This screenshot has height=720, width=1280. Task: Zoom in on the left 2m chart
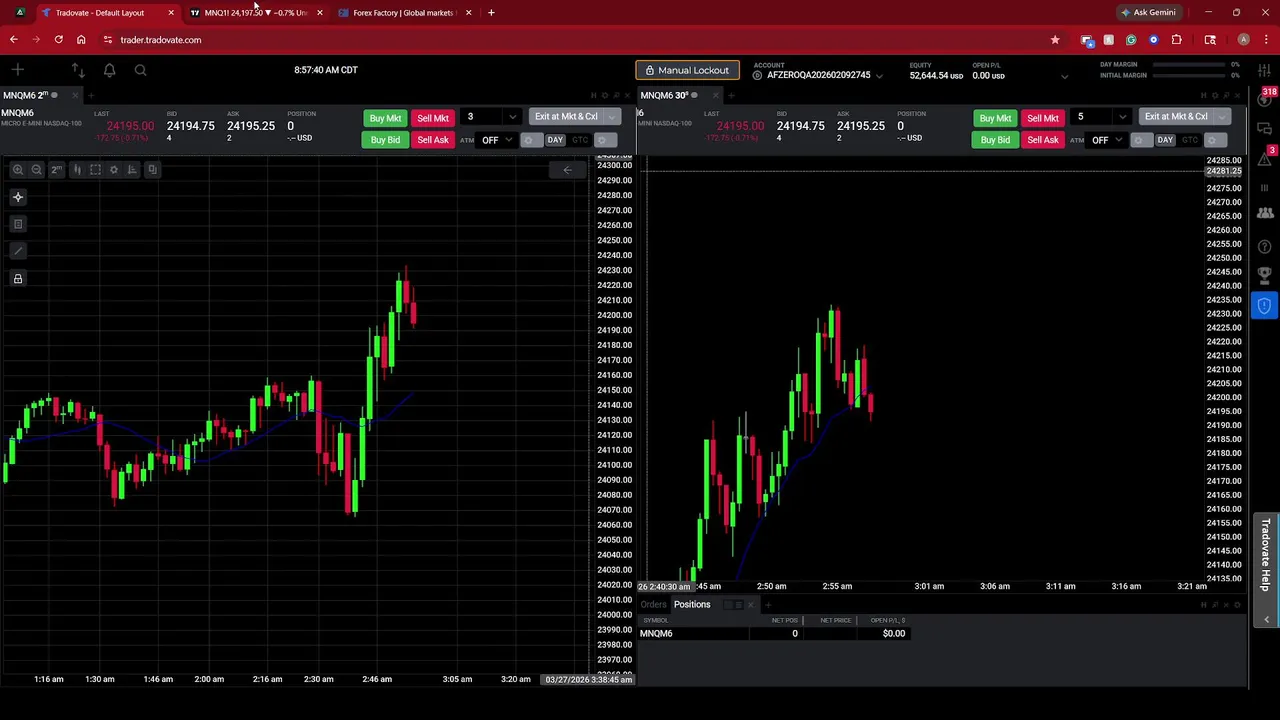[17, 170]
